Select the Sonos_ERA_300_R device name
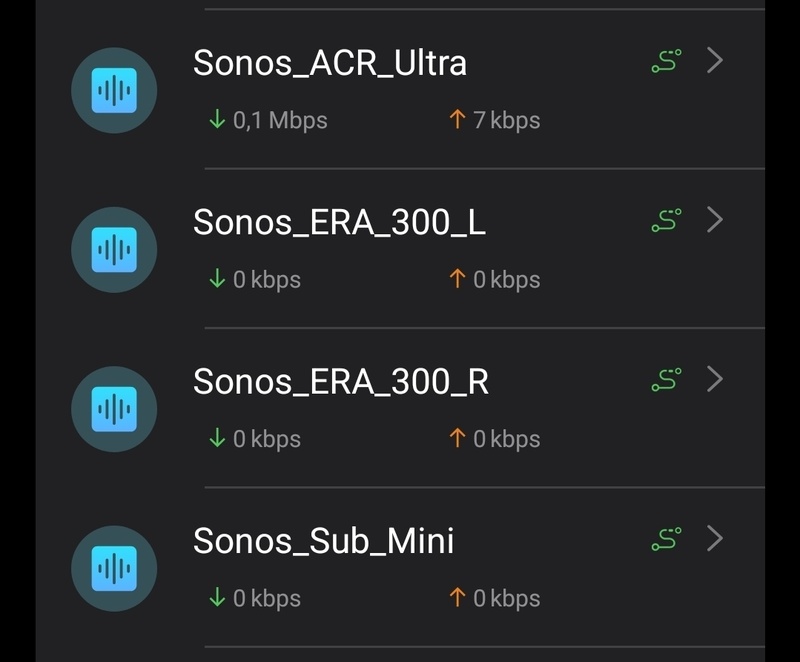Image resolution: width=800 pixels, height=662 pixels. pos(341,382)
